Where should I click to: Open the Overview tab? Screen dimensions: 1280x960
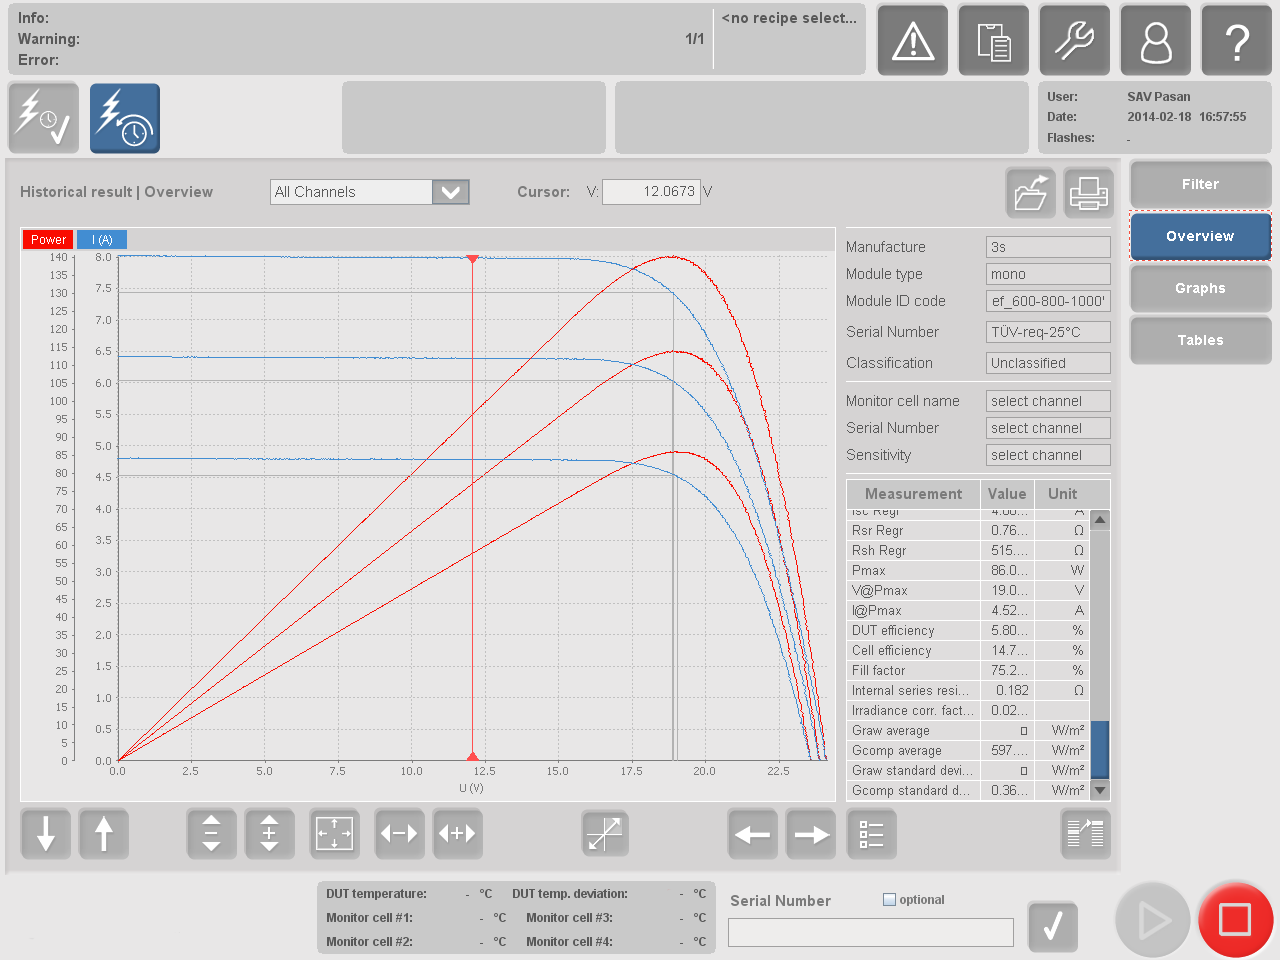point(1200,236)
